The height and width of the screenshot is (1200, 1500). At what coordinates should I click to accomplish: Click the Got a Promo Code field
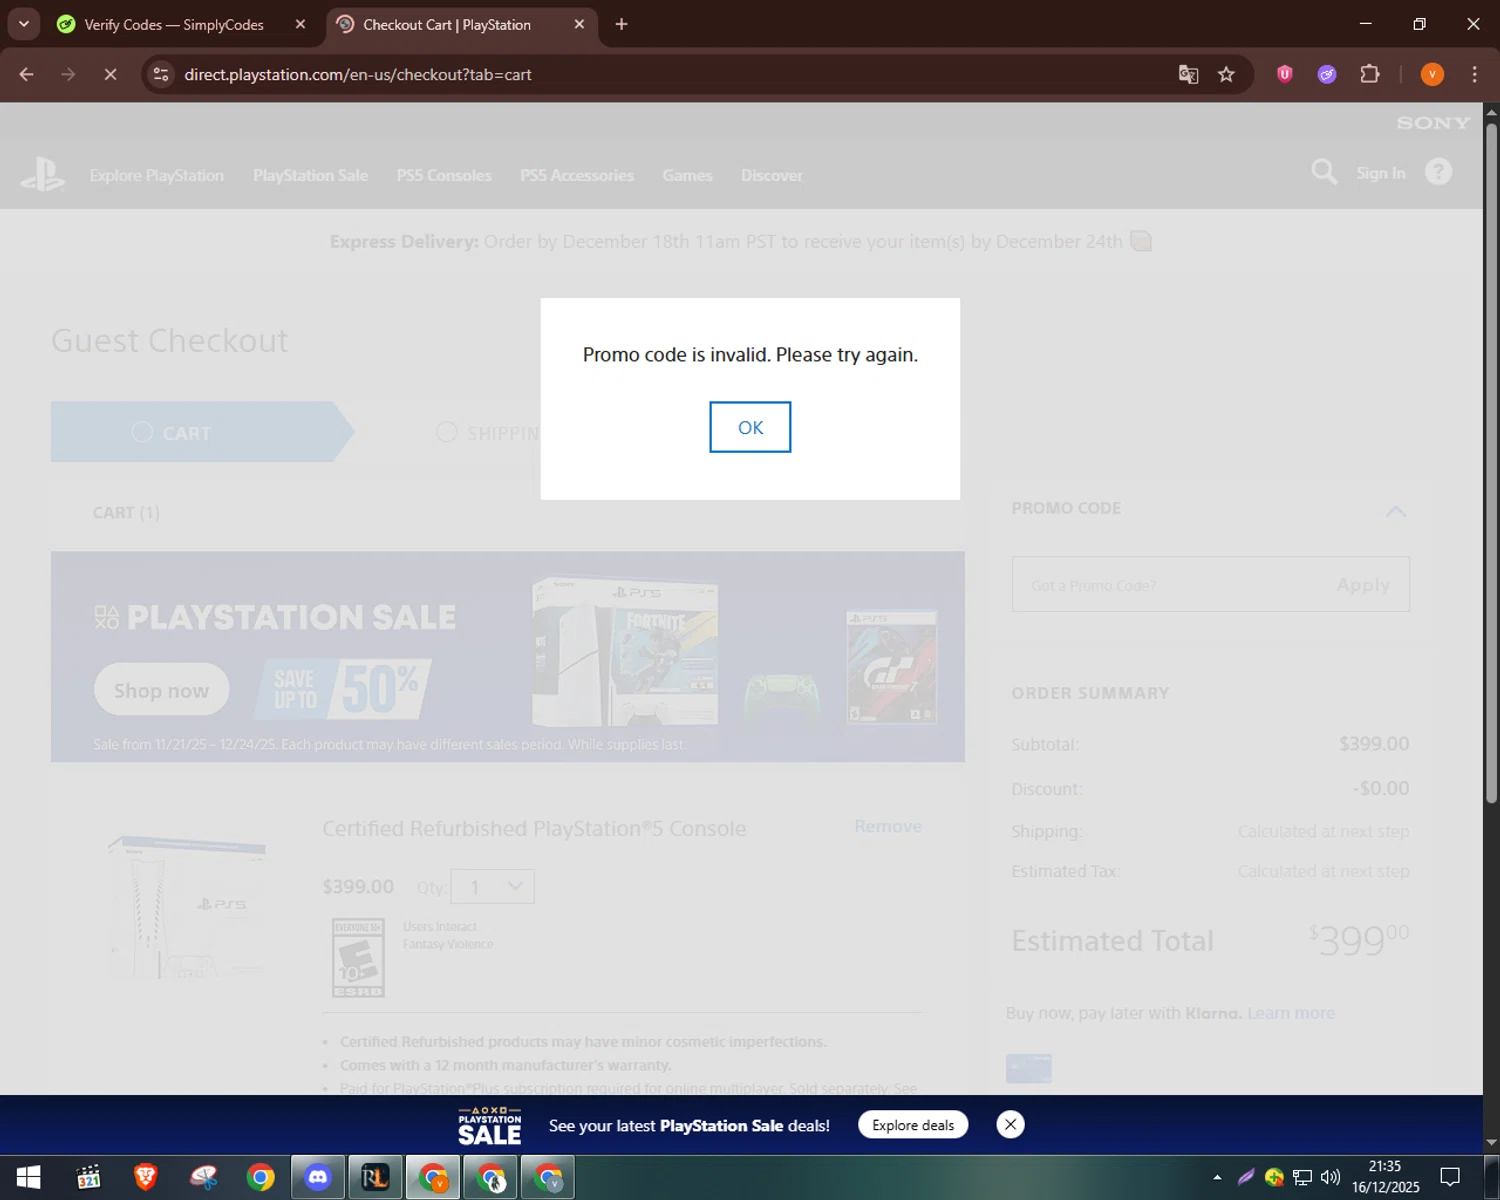(1168, 585)
